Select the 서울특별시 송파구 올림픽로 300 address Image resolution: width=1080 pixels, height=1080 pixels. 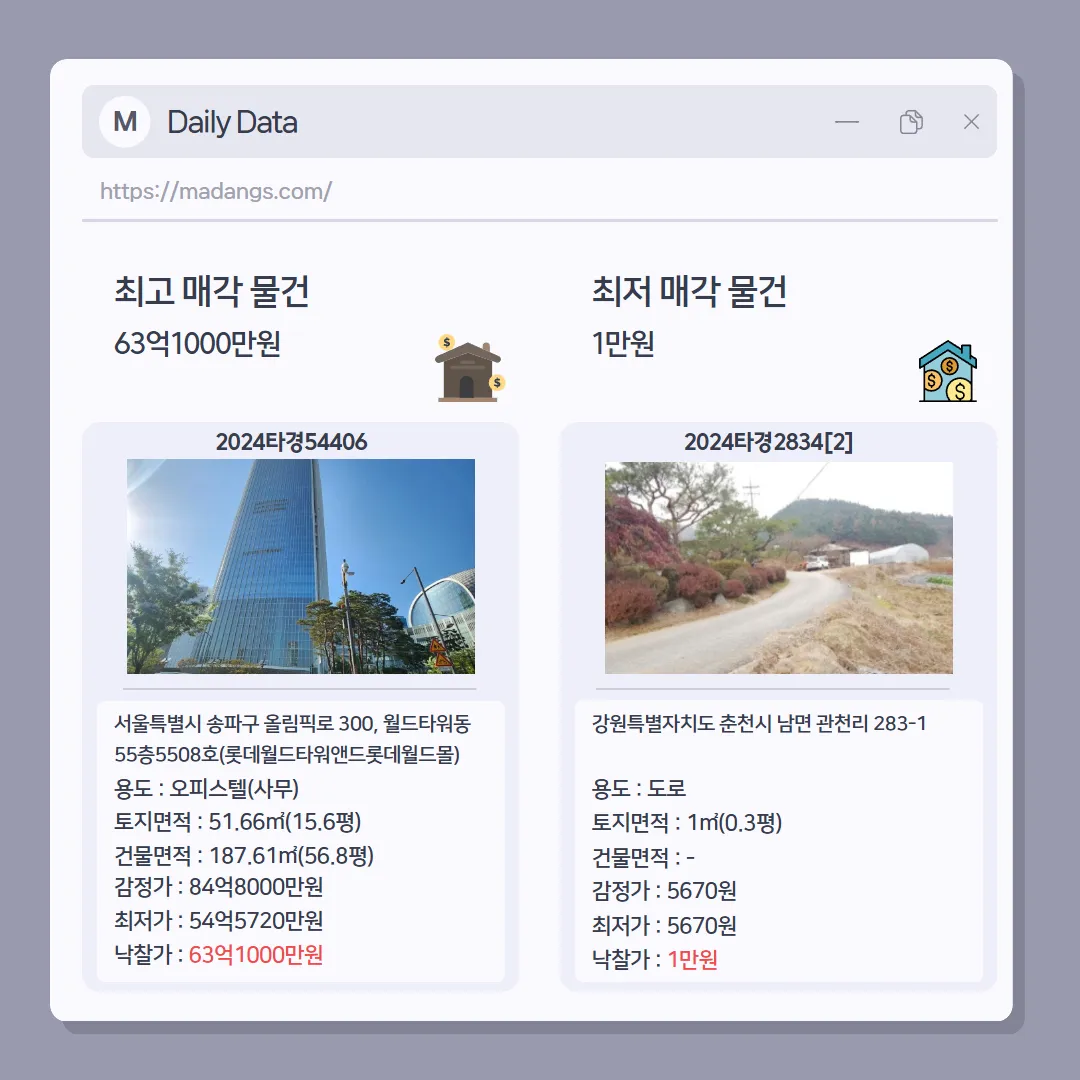pos(292,723)
